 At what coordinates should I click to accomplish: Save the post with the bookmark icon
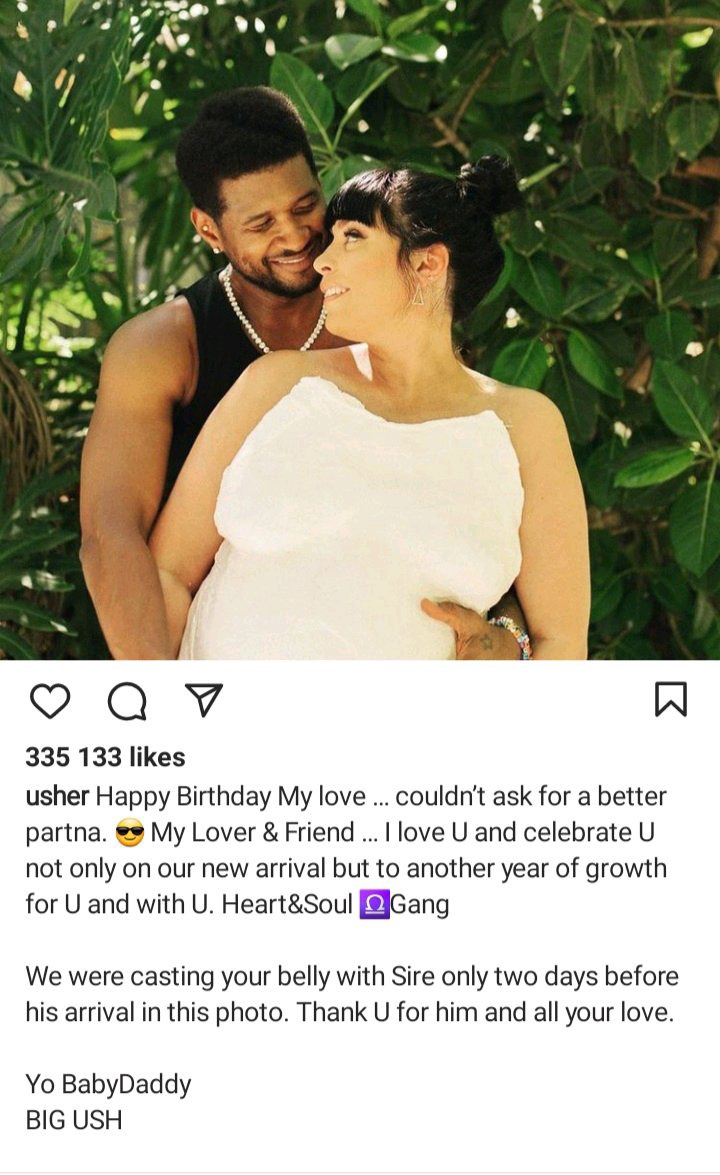pyautogui.click(x=671, y=699)
